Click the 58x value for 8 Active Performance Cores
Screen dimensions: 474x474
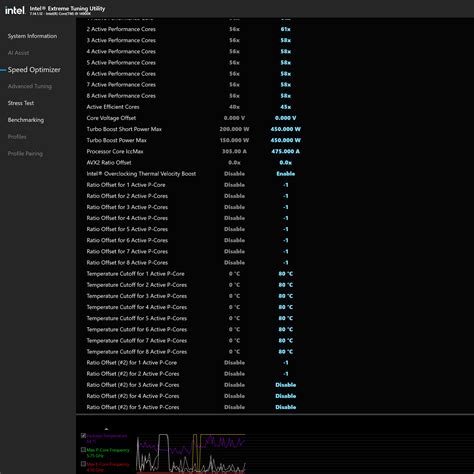tap(285, 96)
